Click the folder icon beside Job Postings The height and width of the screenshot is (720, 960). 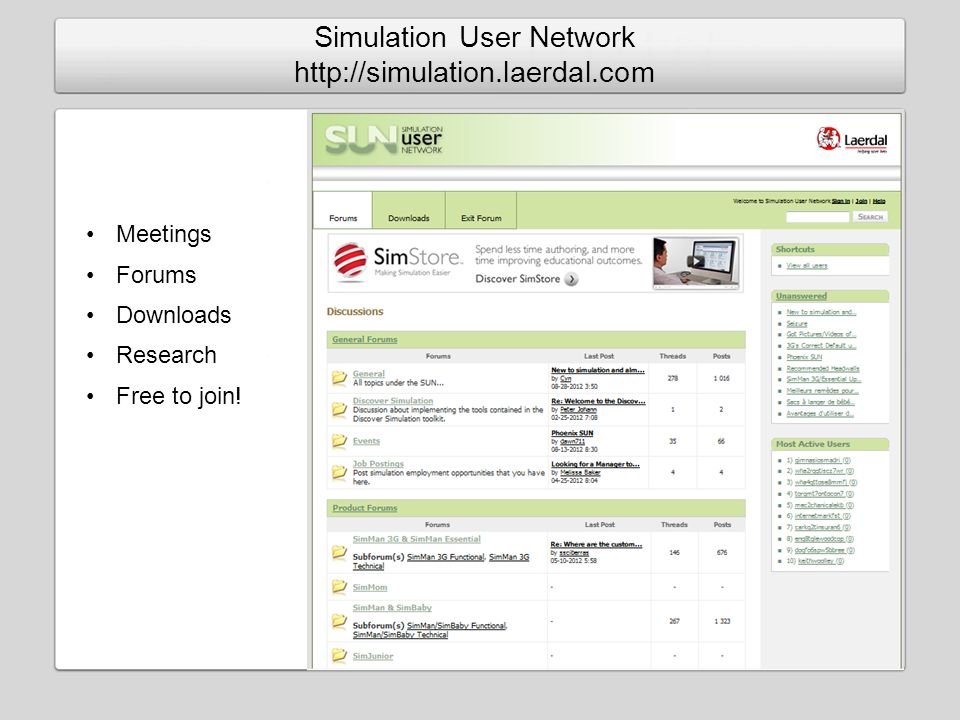pyautogui.click(x=339, y=472)
